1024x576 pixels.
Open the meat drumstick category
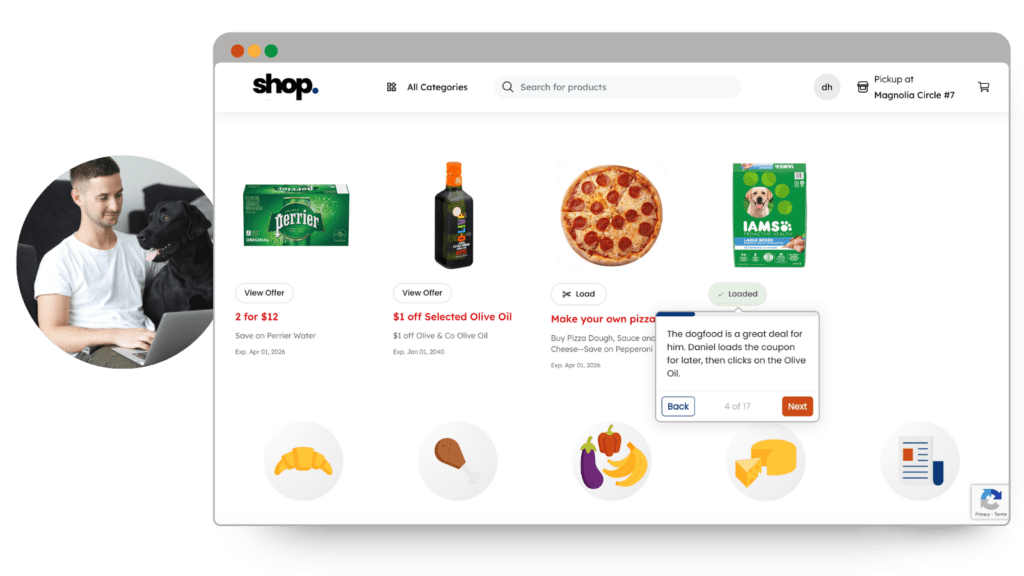[457, 461]
